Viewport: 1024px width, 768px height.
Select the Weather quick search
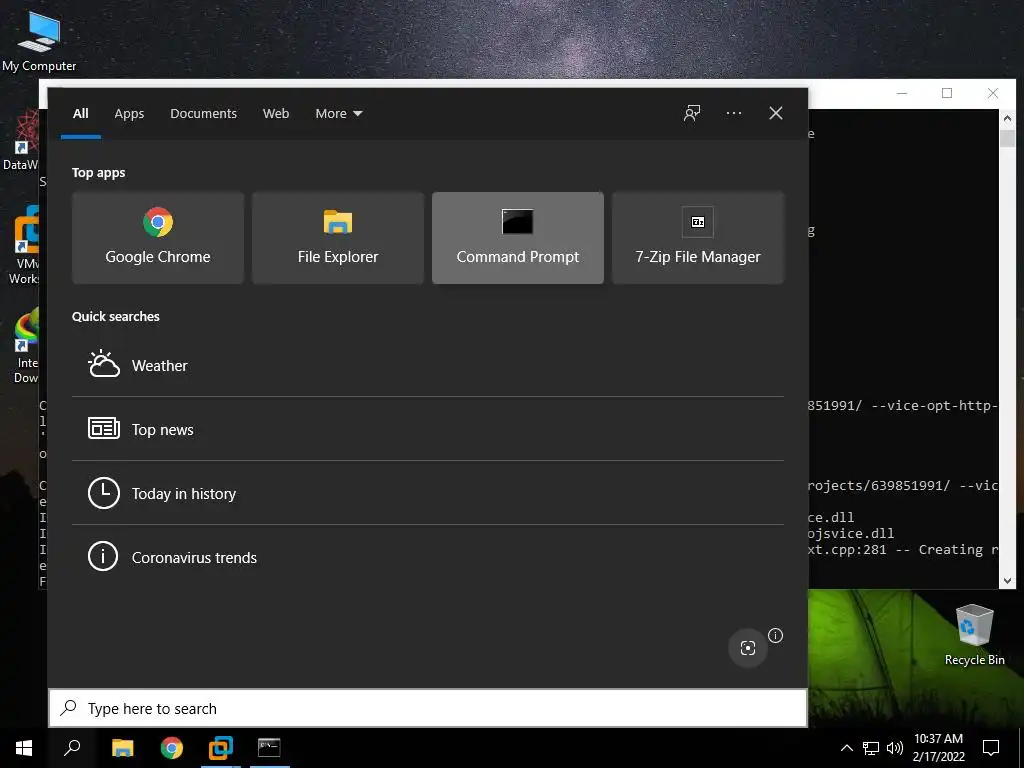coord(428,365)
